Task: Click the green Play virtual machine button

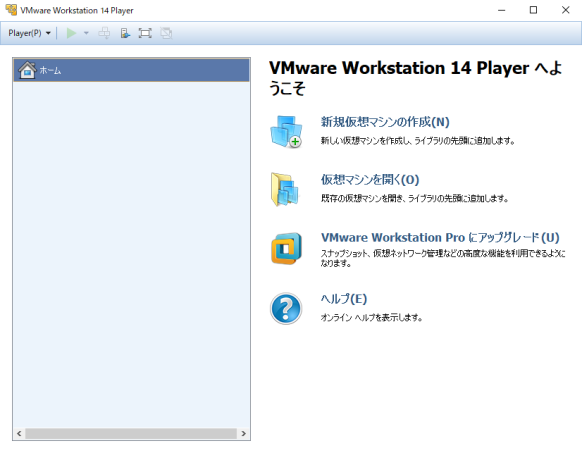Action: [x=71, y=33]
